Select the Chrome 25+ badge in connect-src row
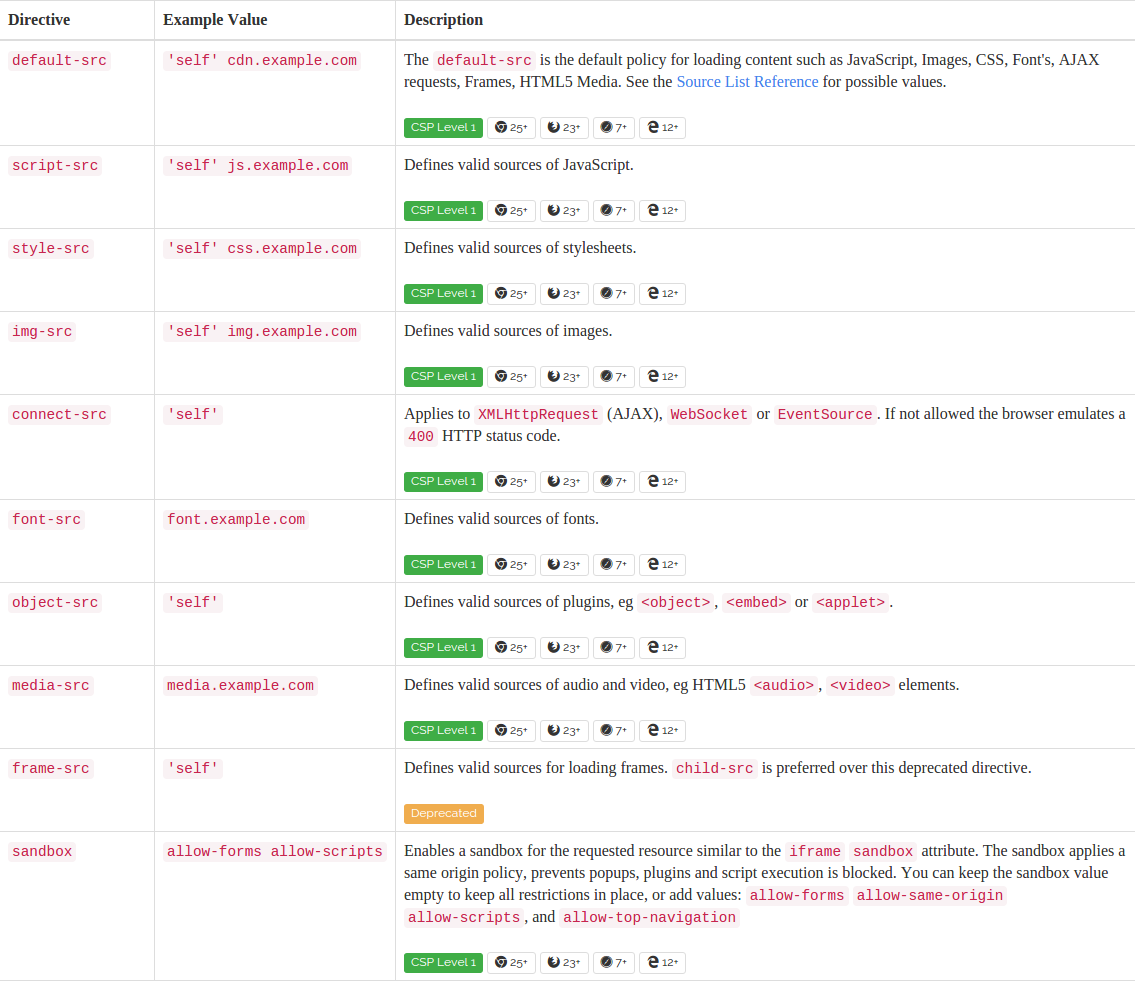This screenshot has height=981, width=1135. (x=511, y=482)
